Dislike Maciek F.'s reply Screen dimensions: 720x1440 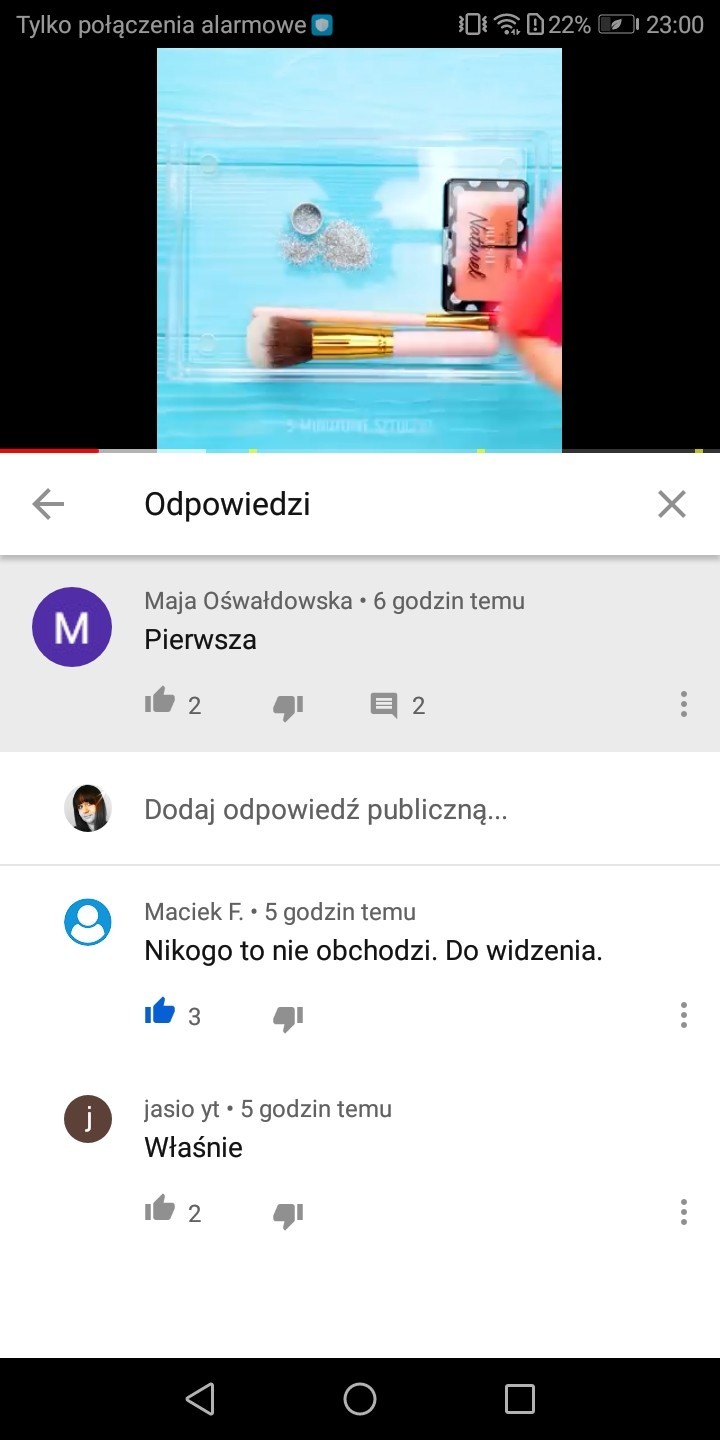pos(288,1018)
